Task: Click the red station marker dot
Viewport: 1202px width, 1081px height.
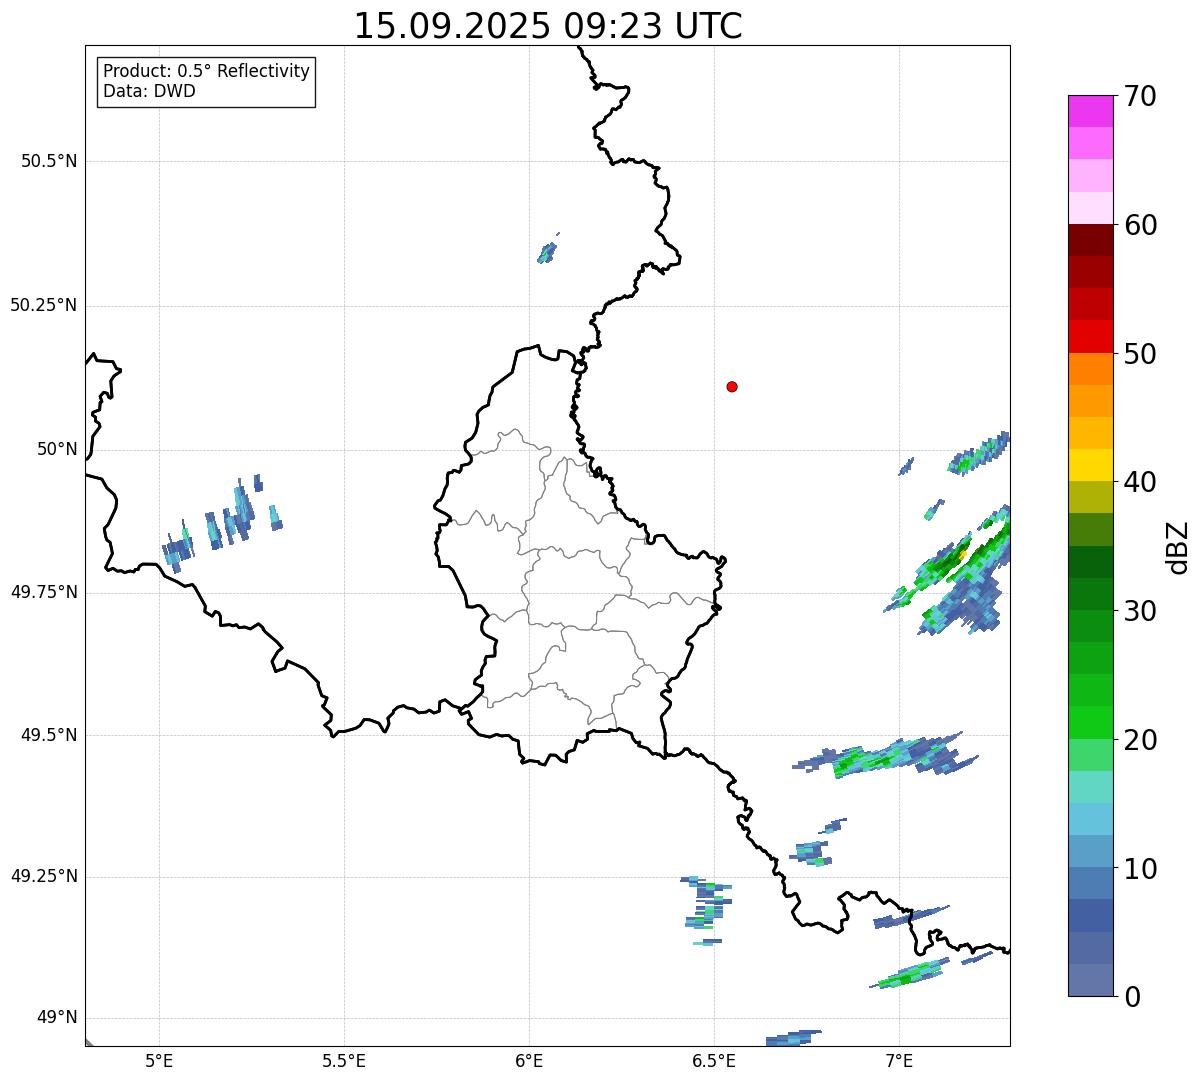Action: click(732, 386)
